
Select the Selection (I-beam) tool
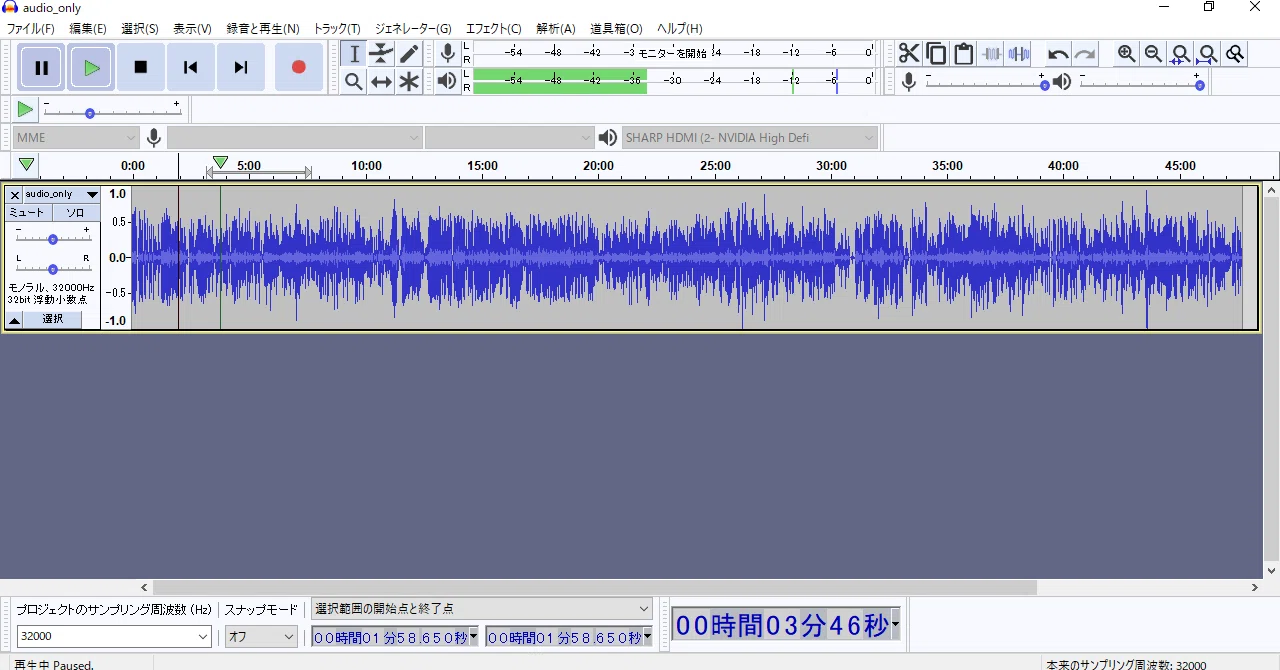[354, 54]
